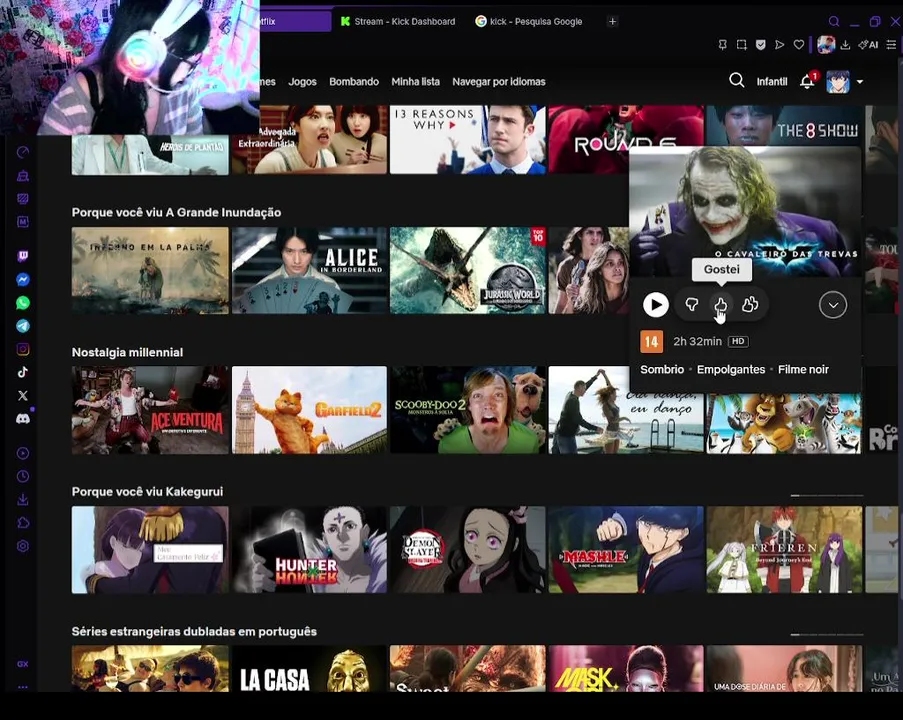Open downloads icon in the sidebar
Screen dimensions: 903x720
coord(22,499)
